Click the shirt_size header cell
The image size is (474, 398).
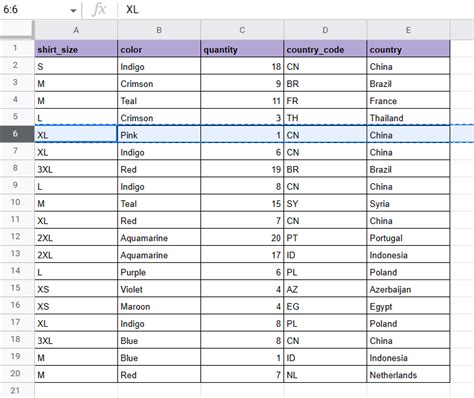point(76,49)
